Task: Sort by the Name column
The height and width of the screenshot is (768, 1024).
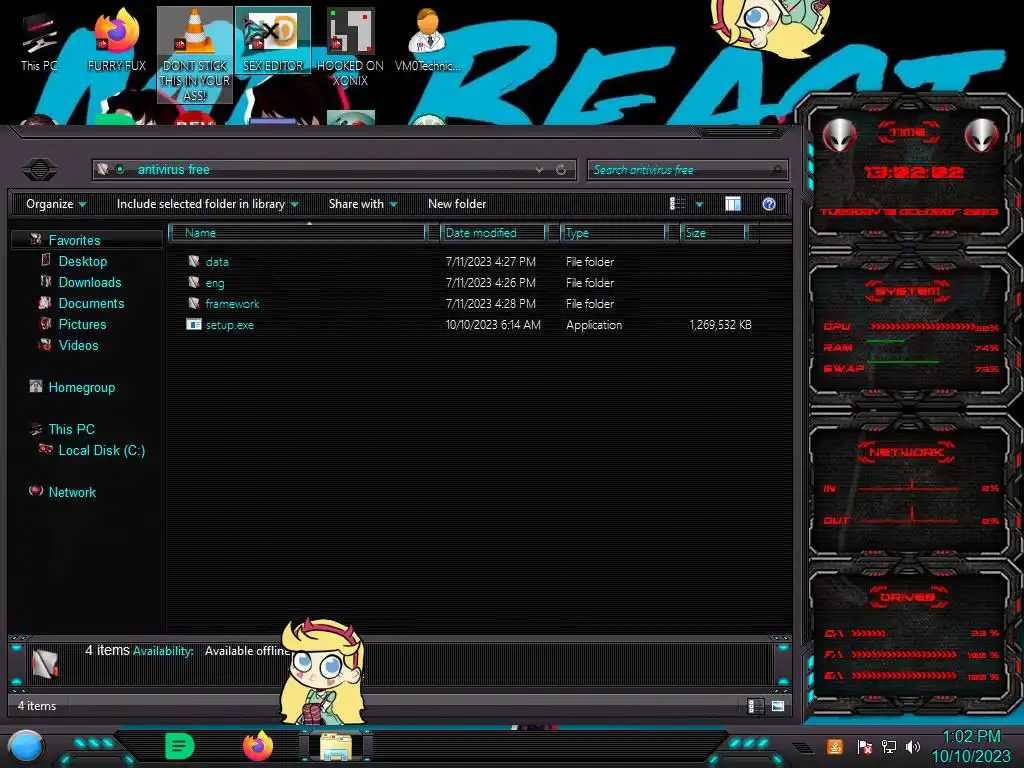Action: pyautogui.click(x=297, y=232)
